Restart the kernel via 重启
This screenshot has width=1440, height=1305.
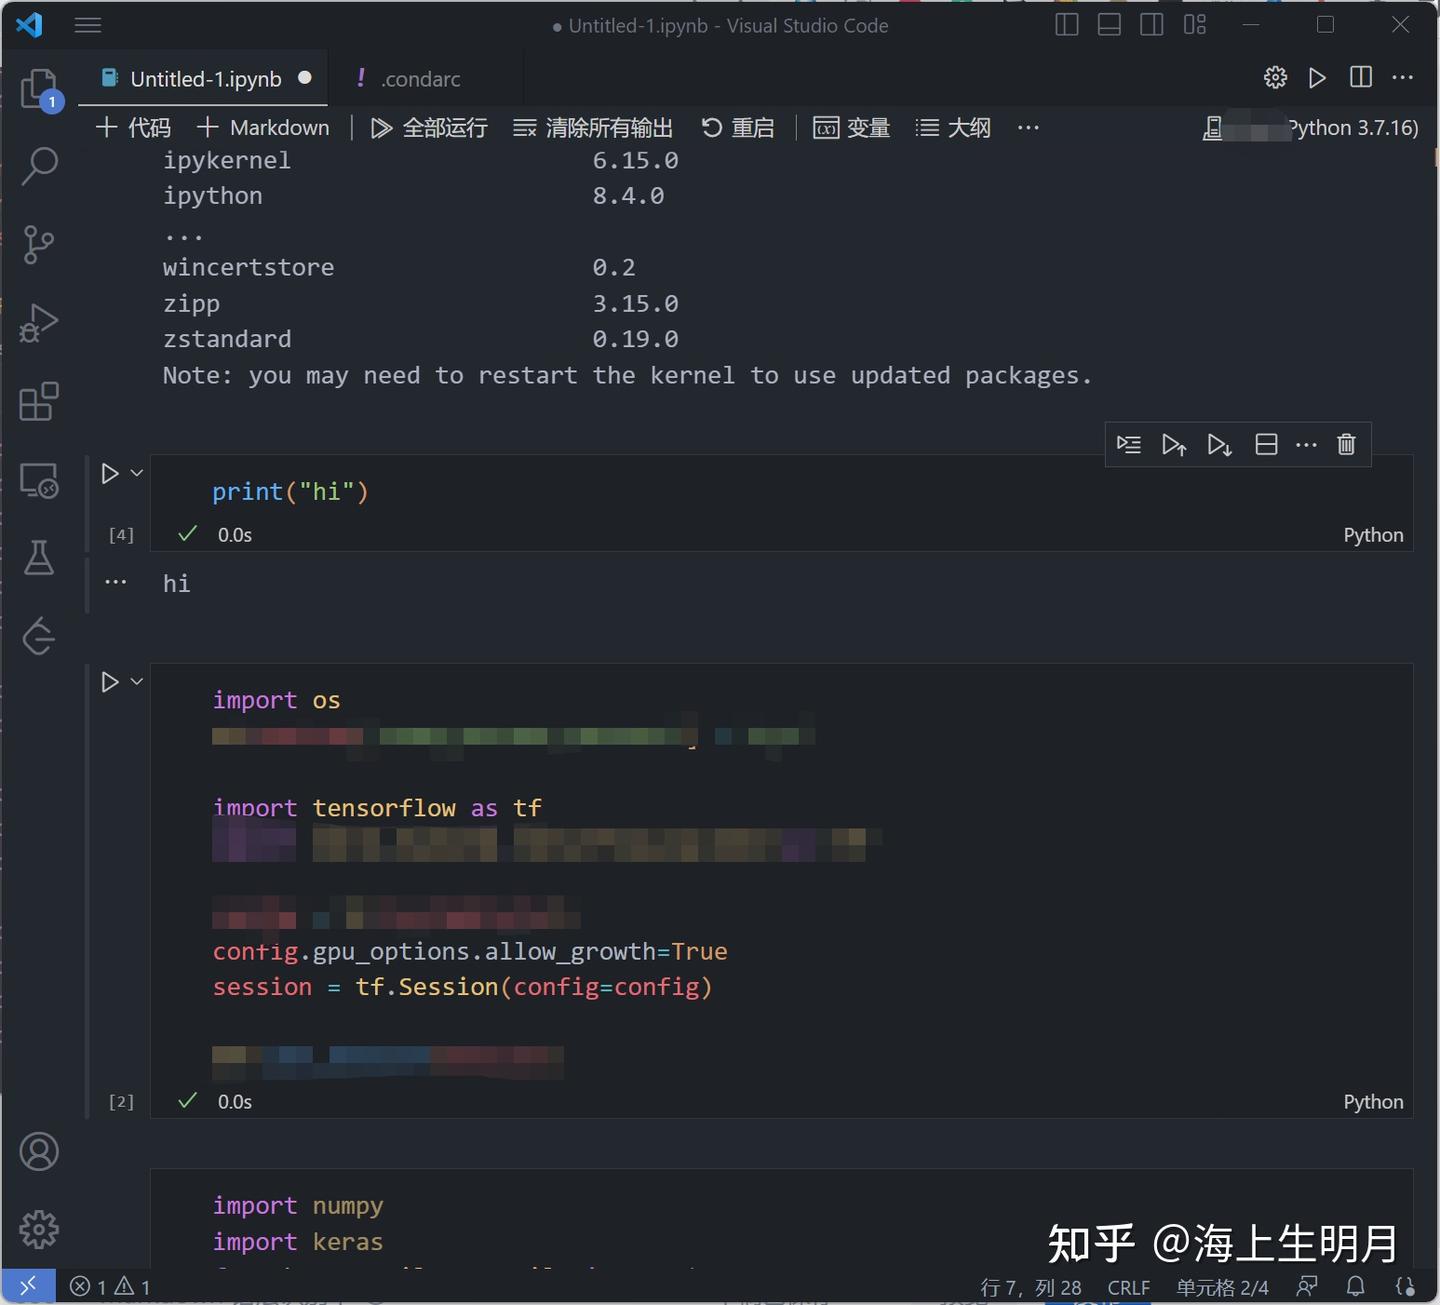click(738, 128)
